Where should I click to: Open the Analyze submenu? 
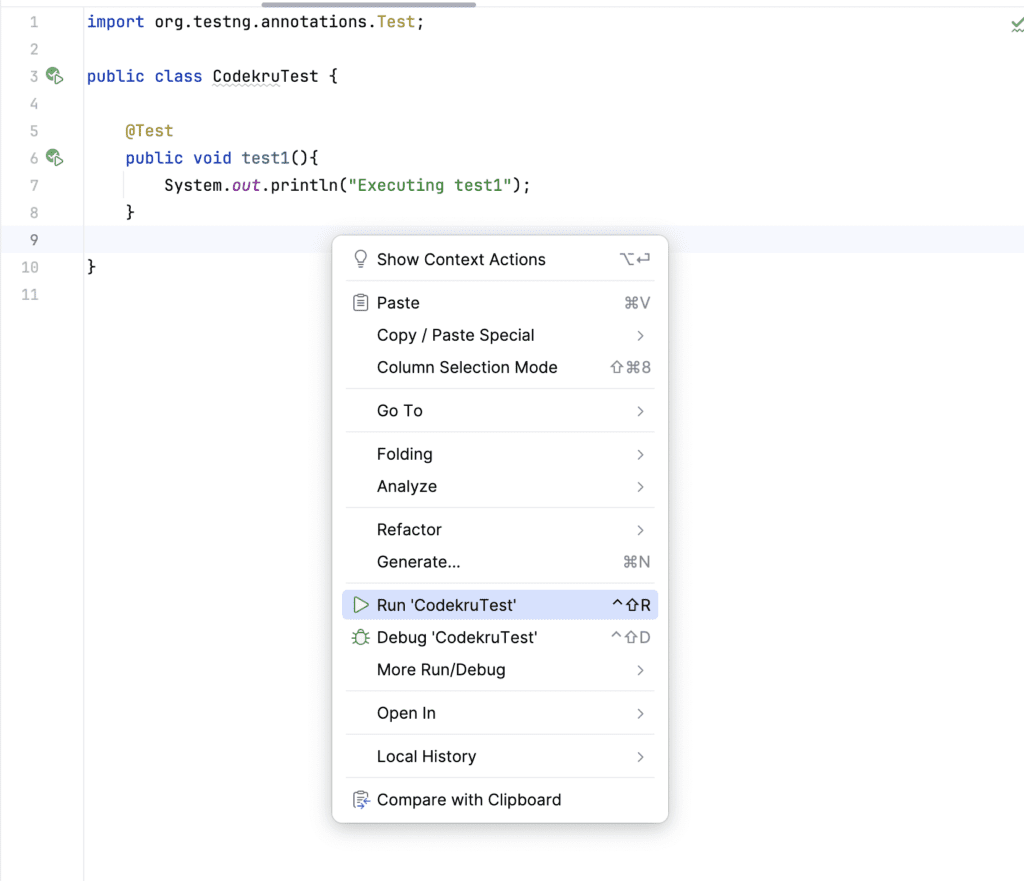click(x=500, y=487)
